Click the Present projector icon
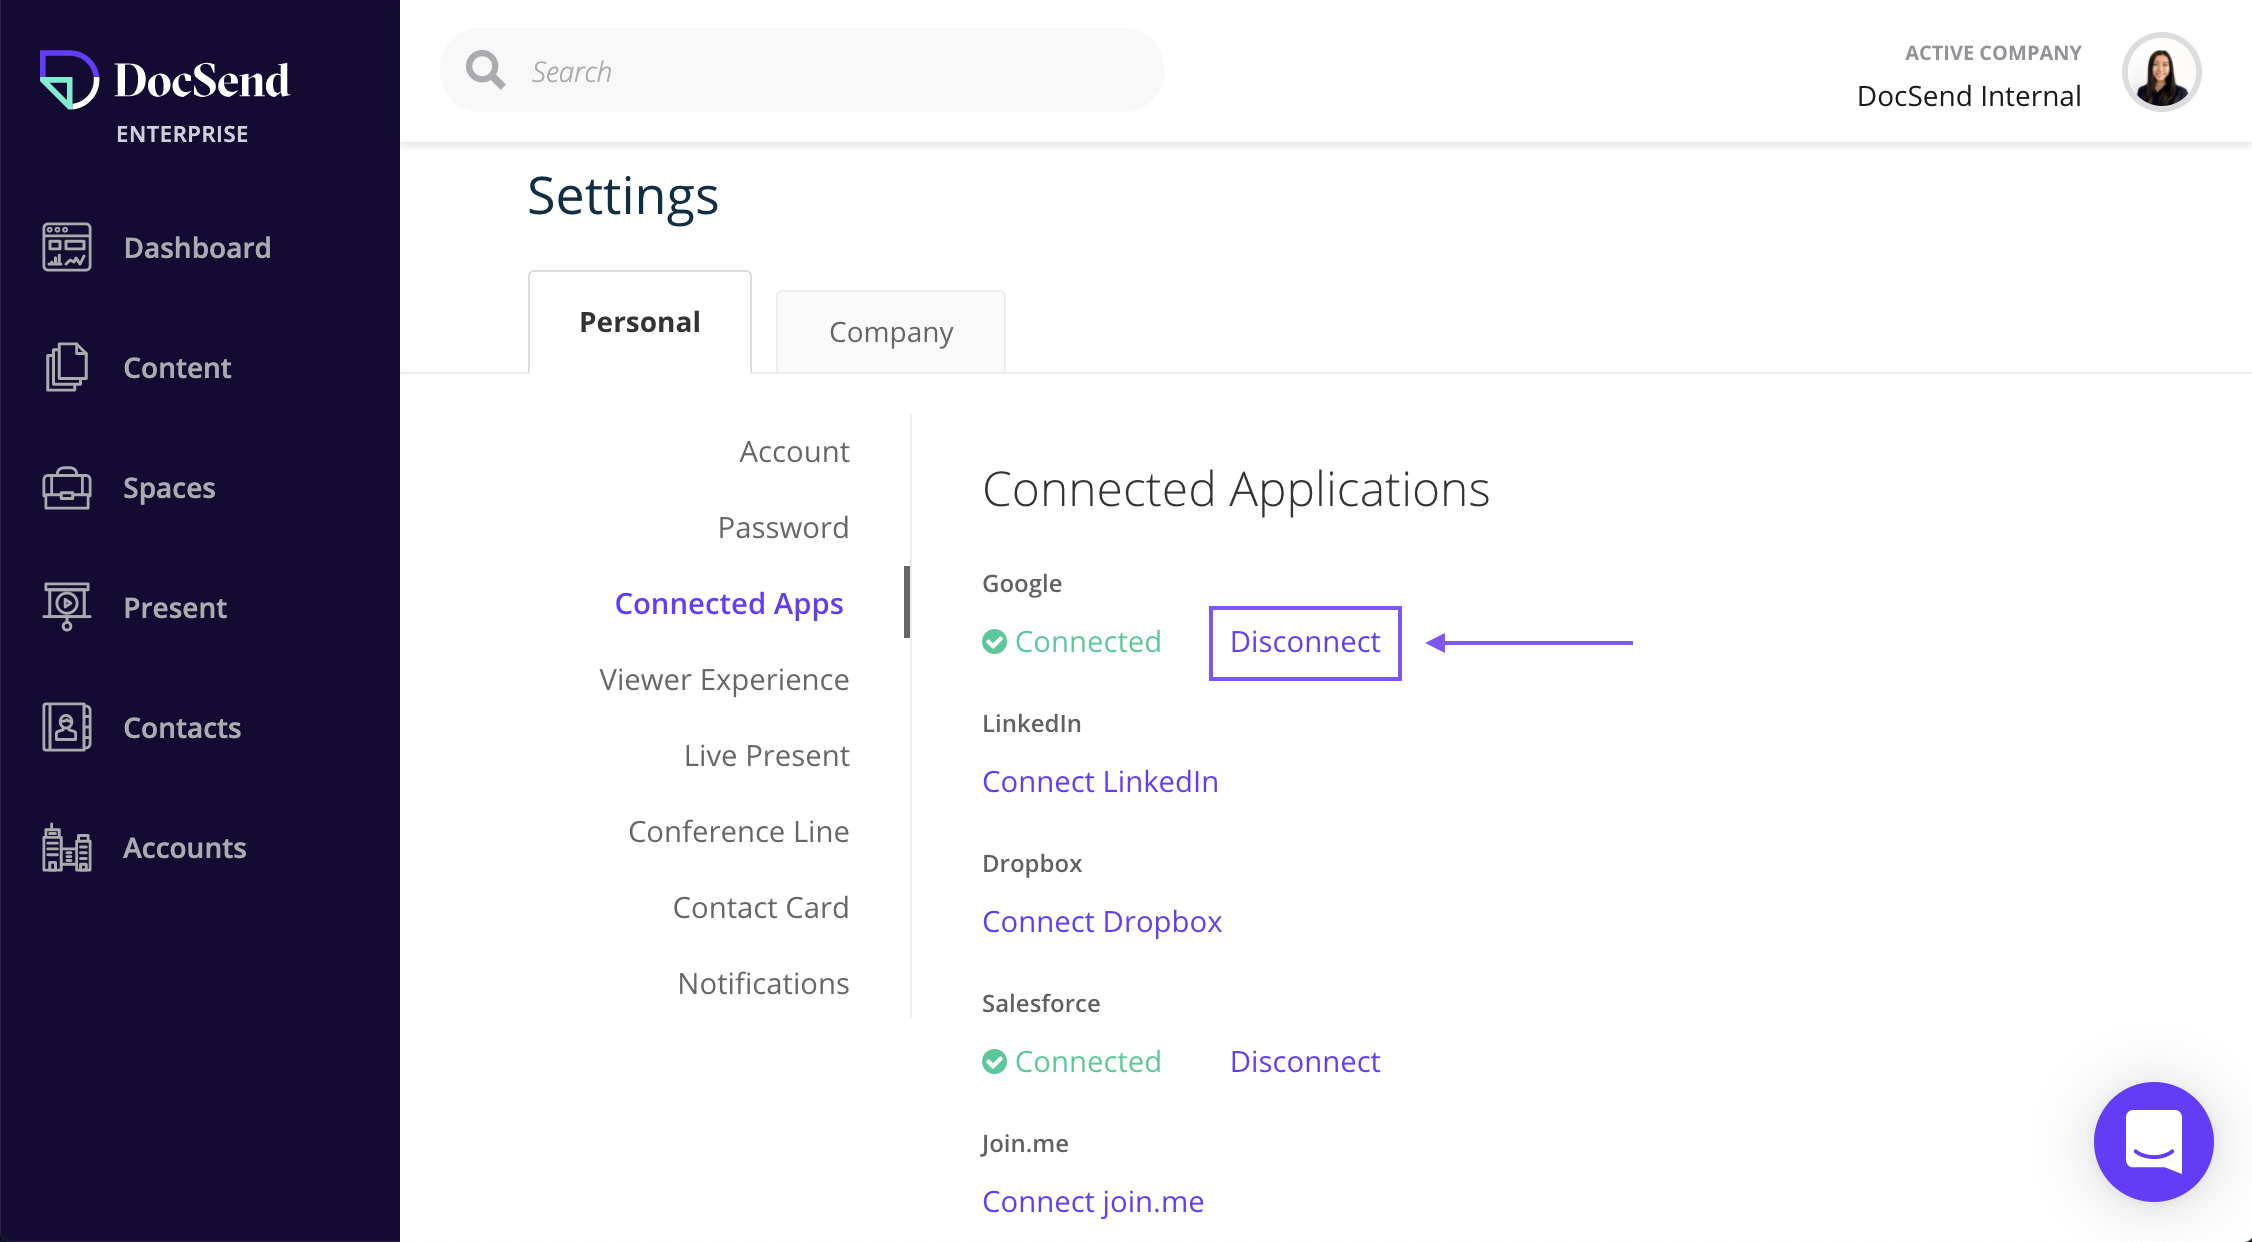Viewport: 2252px width, 1242px height. click(x=67, y=606)
